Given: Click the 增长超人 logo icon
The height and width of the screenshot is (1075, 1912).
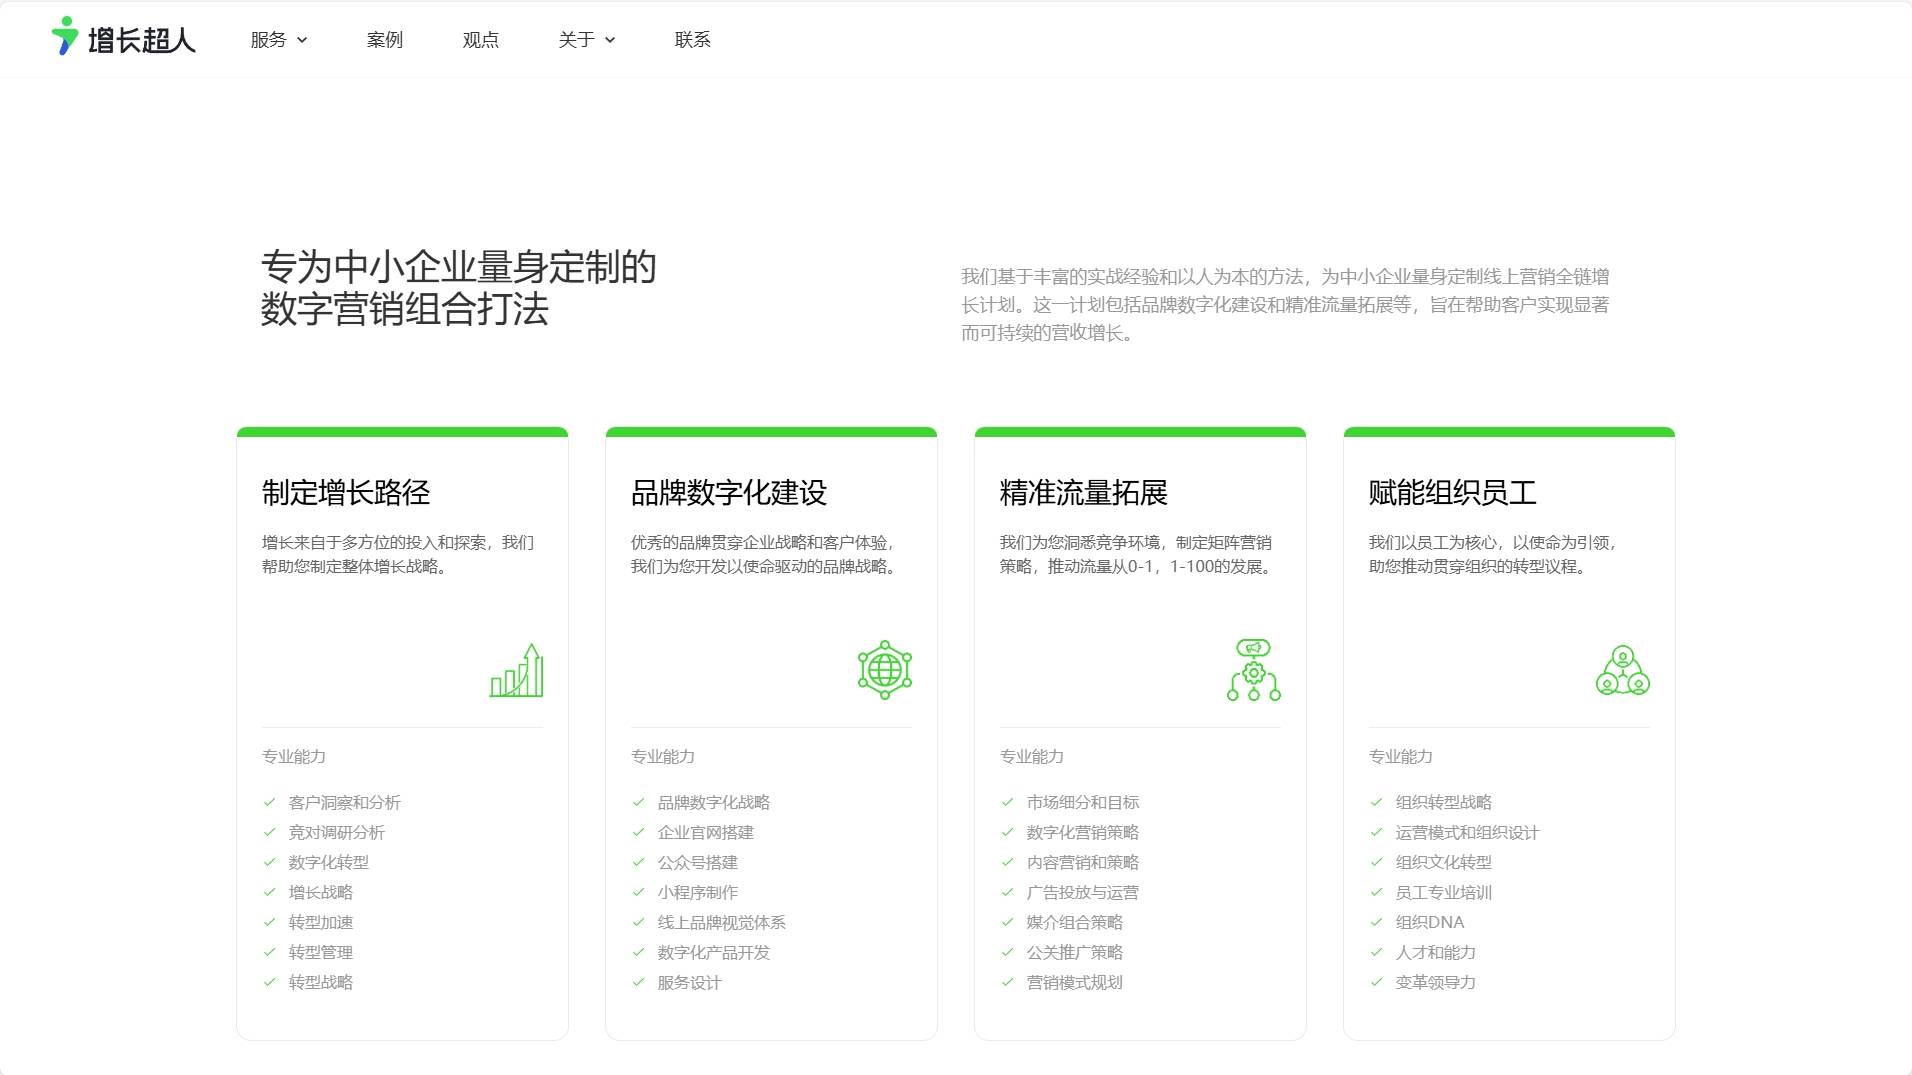Looking at the screenshot, I should 65,36.
